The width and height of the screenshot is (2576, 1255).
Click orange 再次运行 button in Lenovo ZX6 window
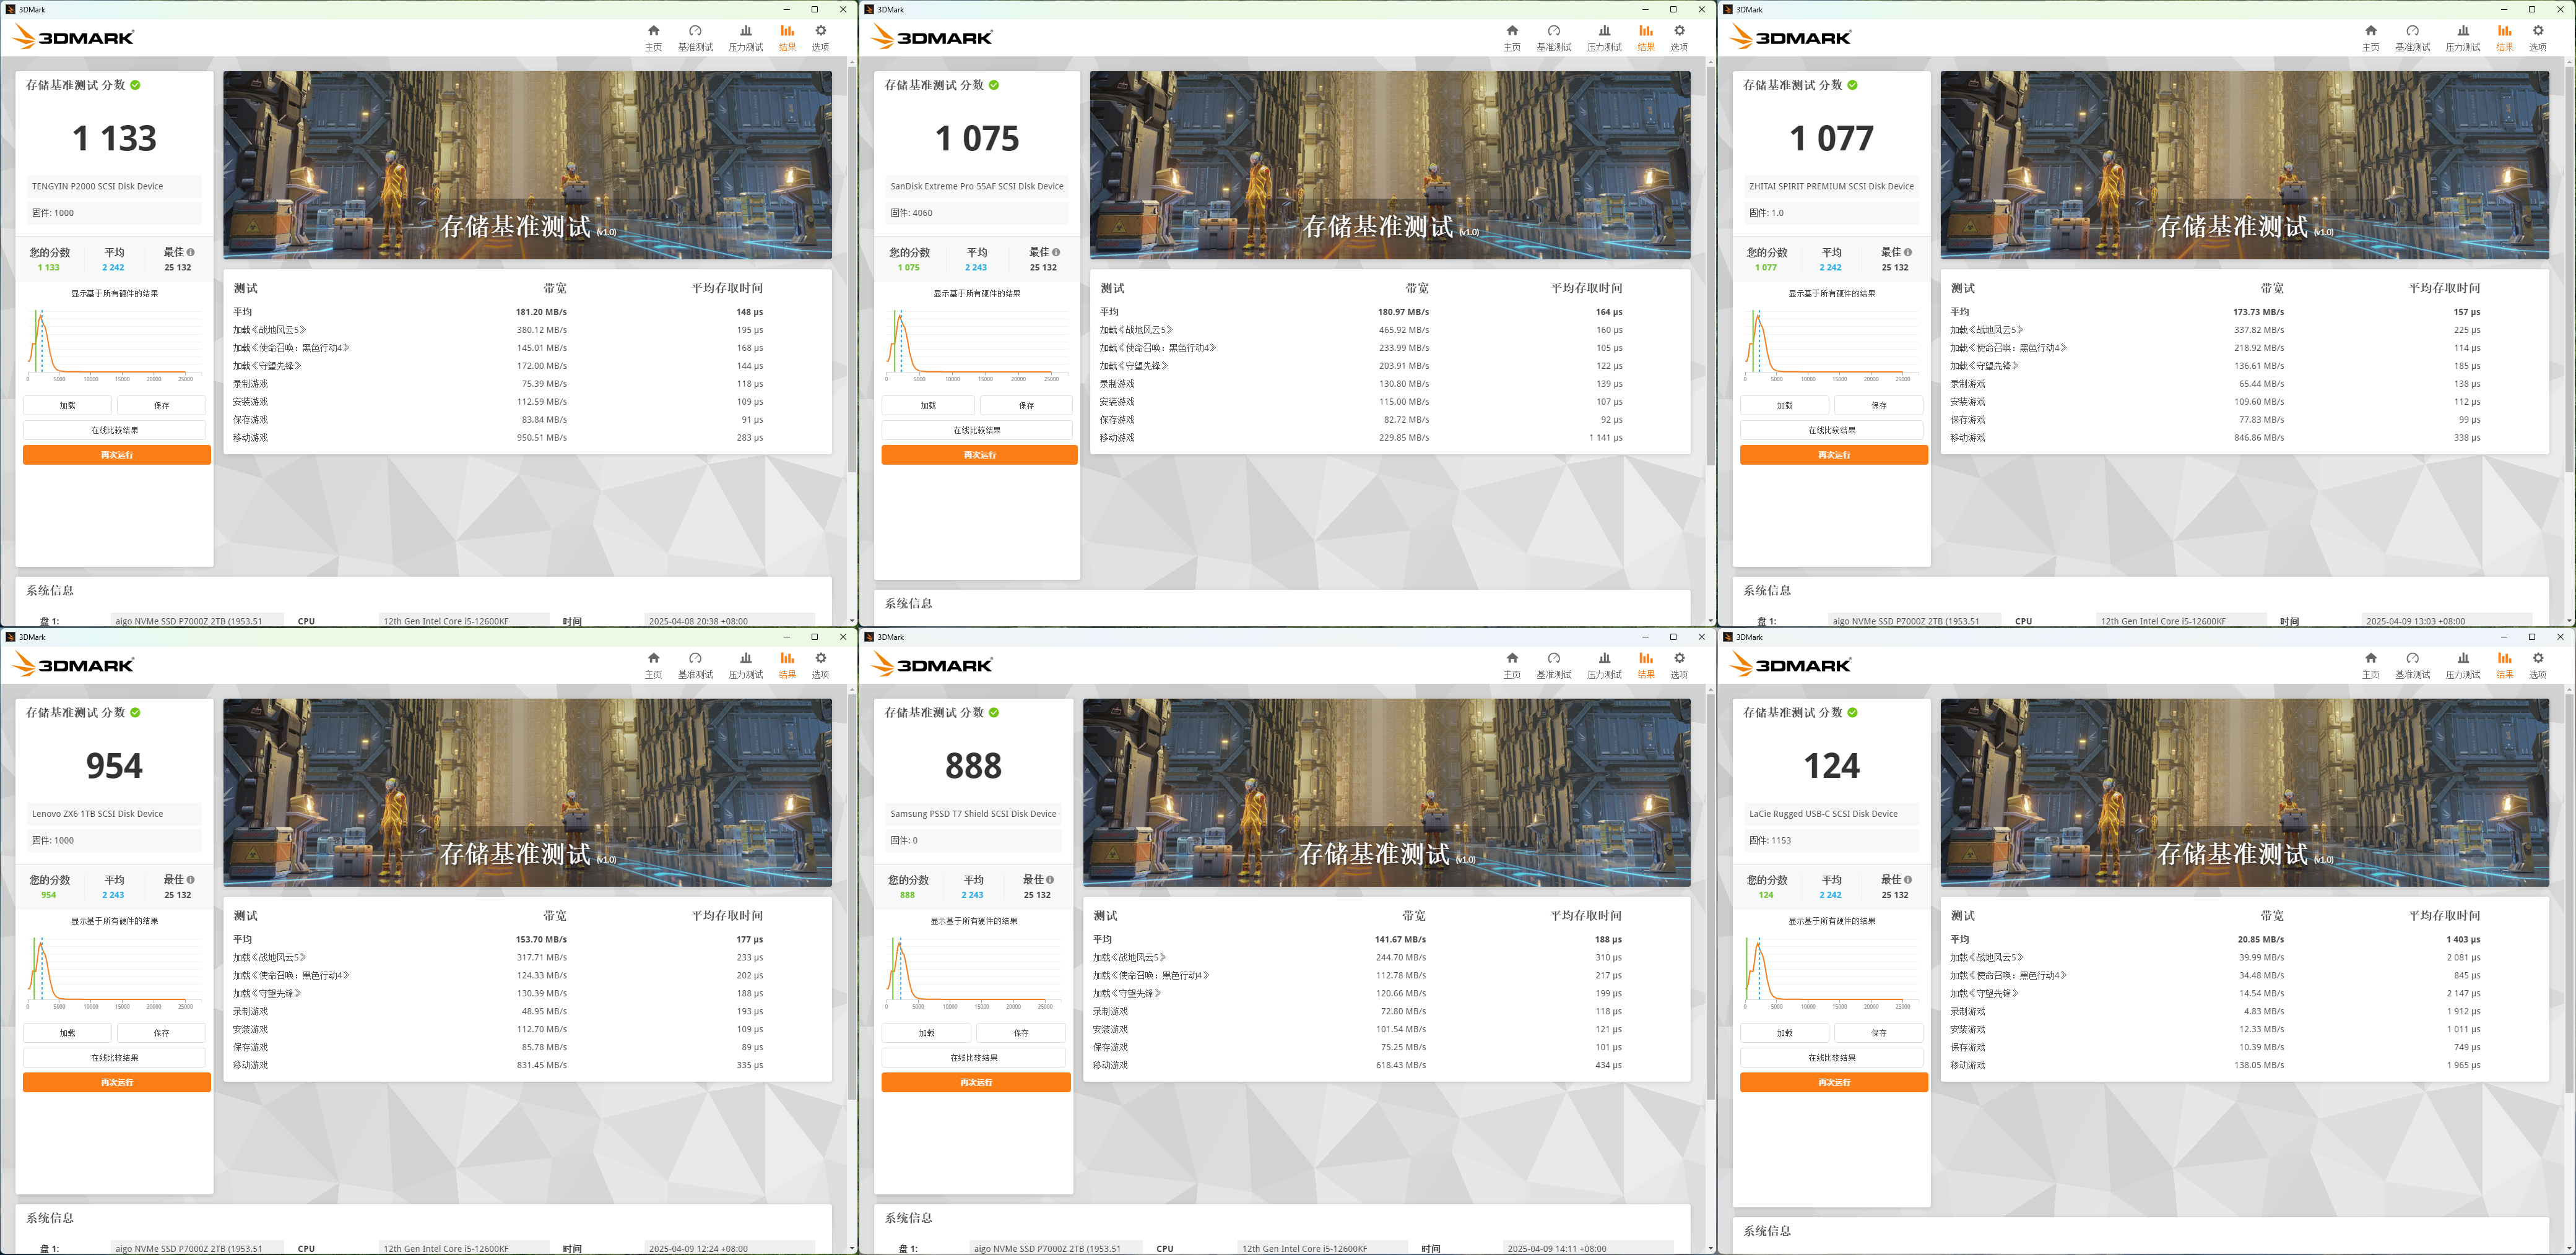116,1082
